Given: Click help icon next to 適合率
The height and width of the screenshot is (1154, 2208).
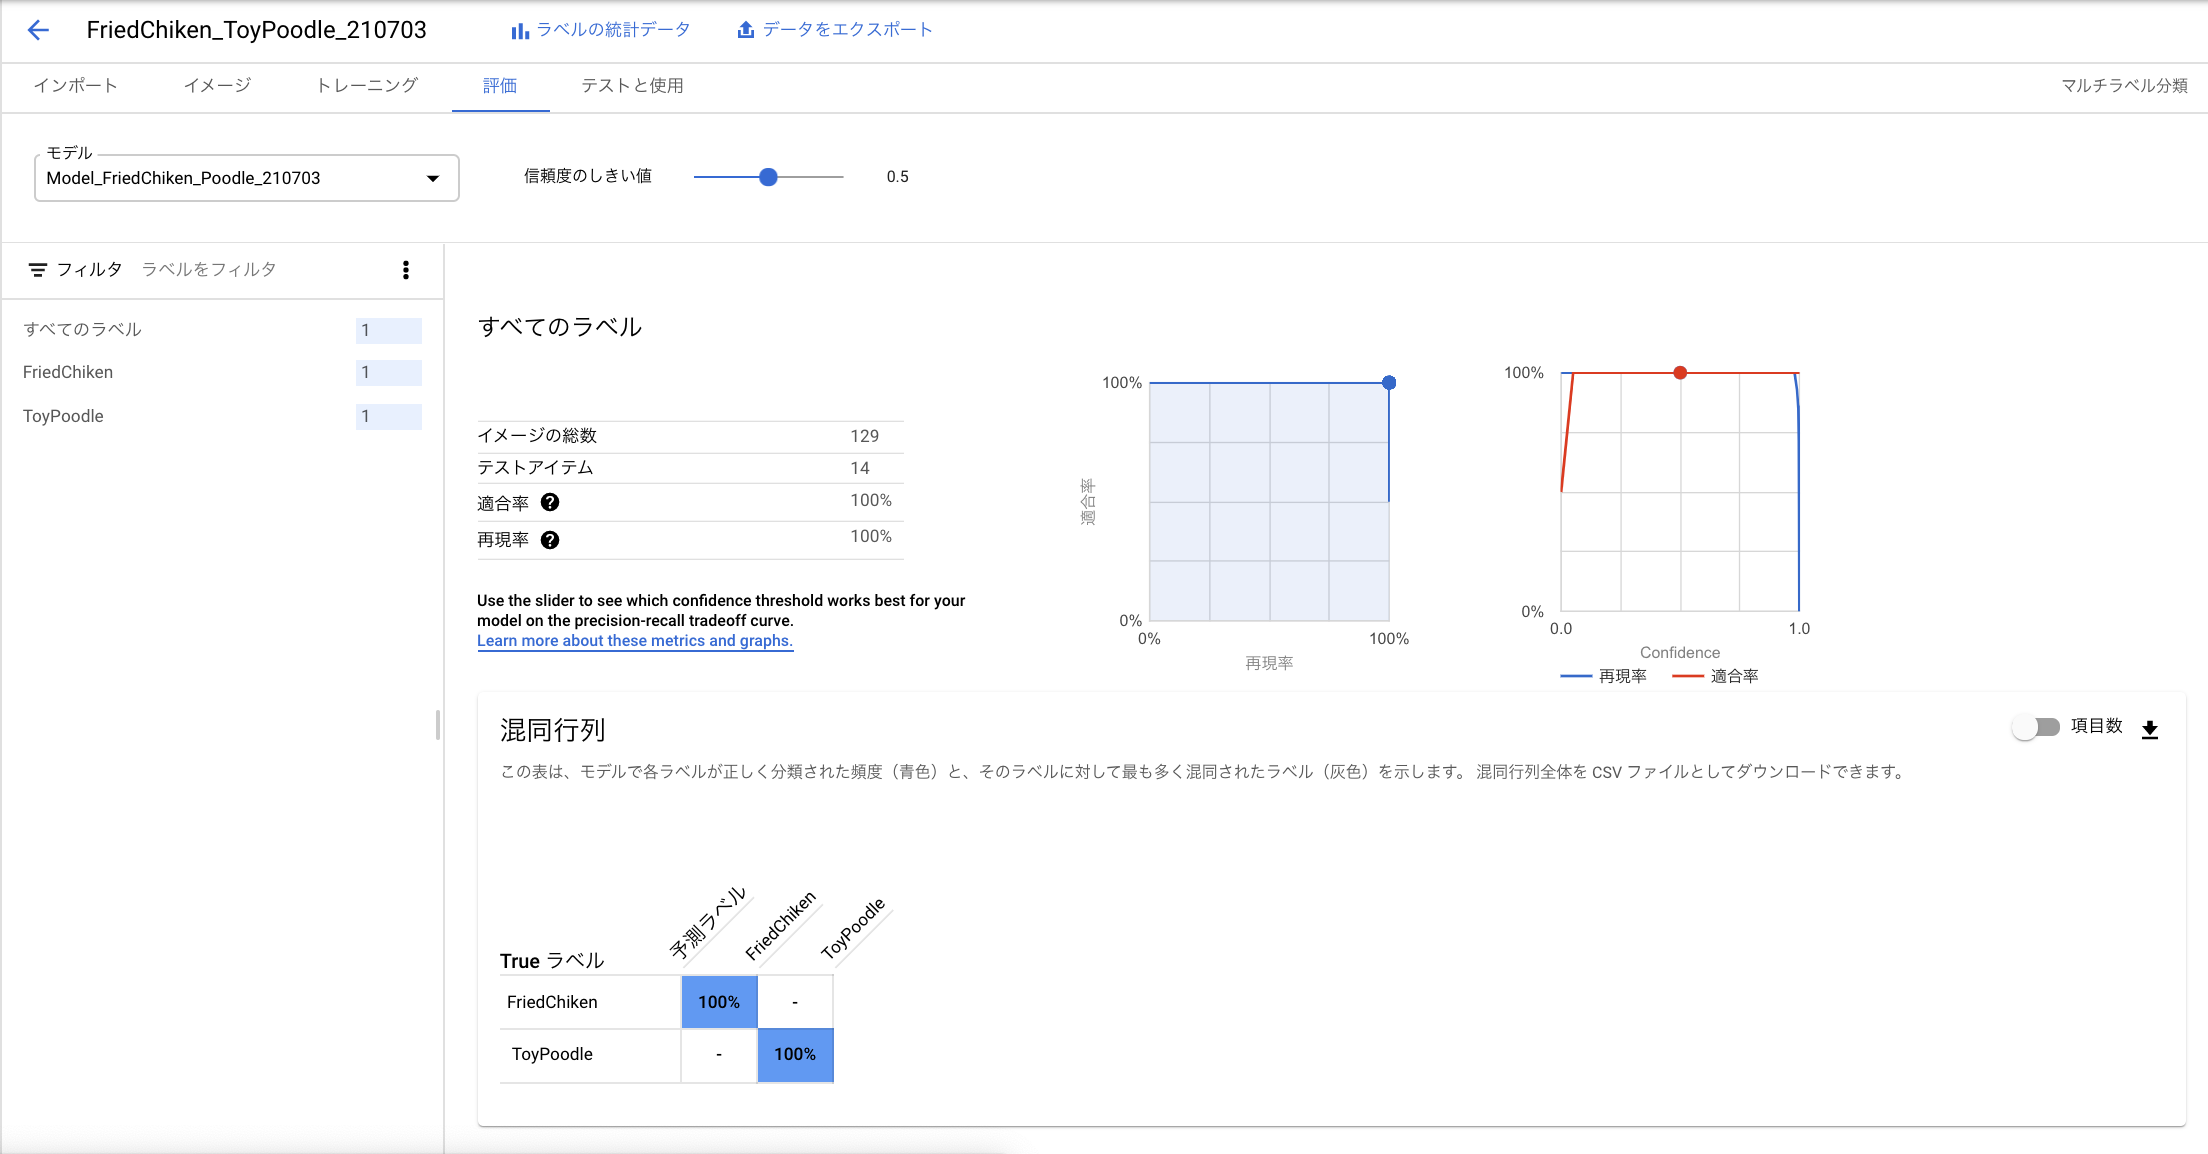Looking at the screenshot, I should coord(550,502).
